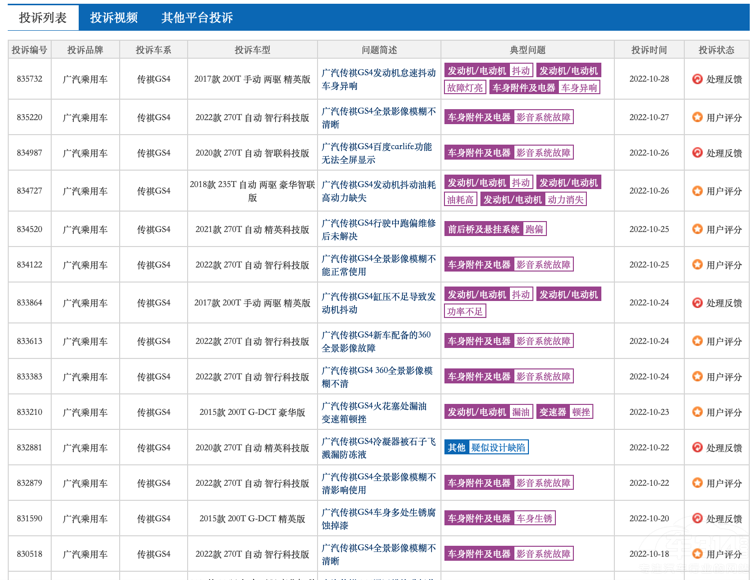Viewport: 754px width, 580px height.
Task: Open the link 广汽传祺GS4车身多处生锈腐蚀掉漆
Action: [x=378, y=518]
